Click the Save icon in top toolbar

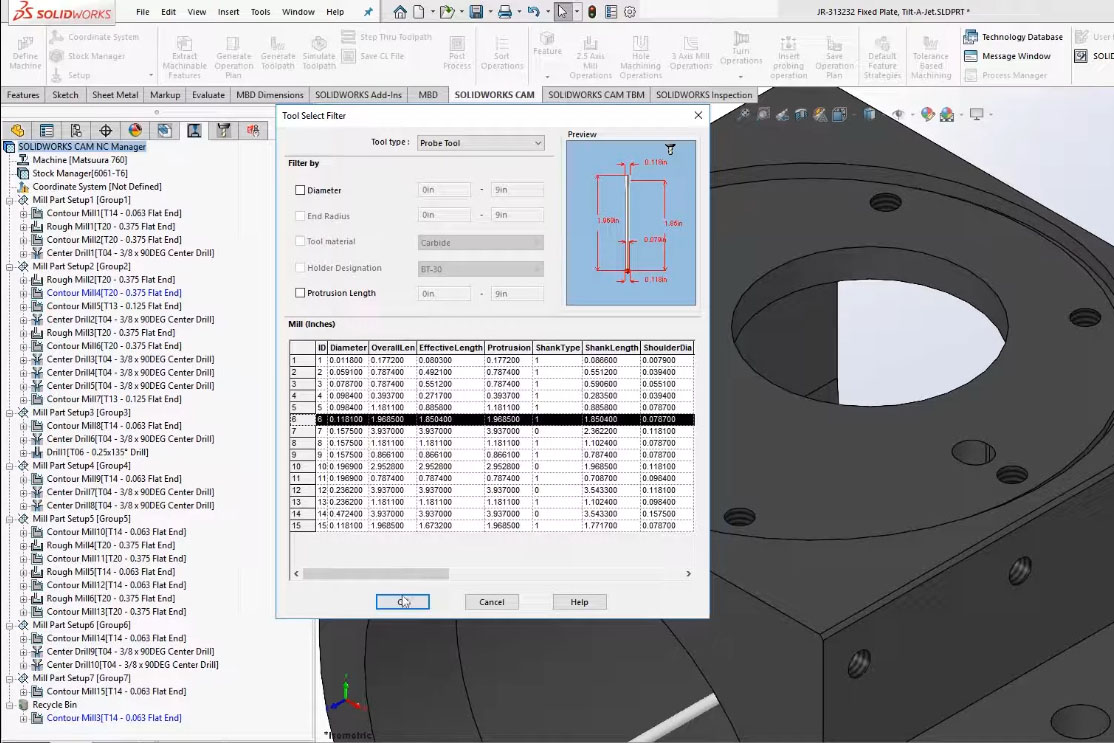click(x=476, y=12)
